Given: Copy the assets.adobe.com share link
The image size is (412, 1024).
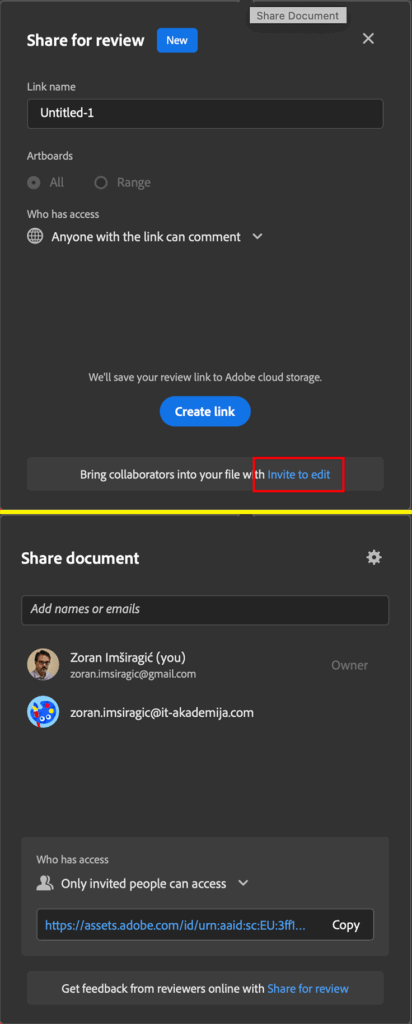Looking at the screenshot, I should (346, 925).
